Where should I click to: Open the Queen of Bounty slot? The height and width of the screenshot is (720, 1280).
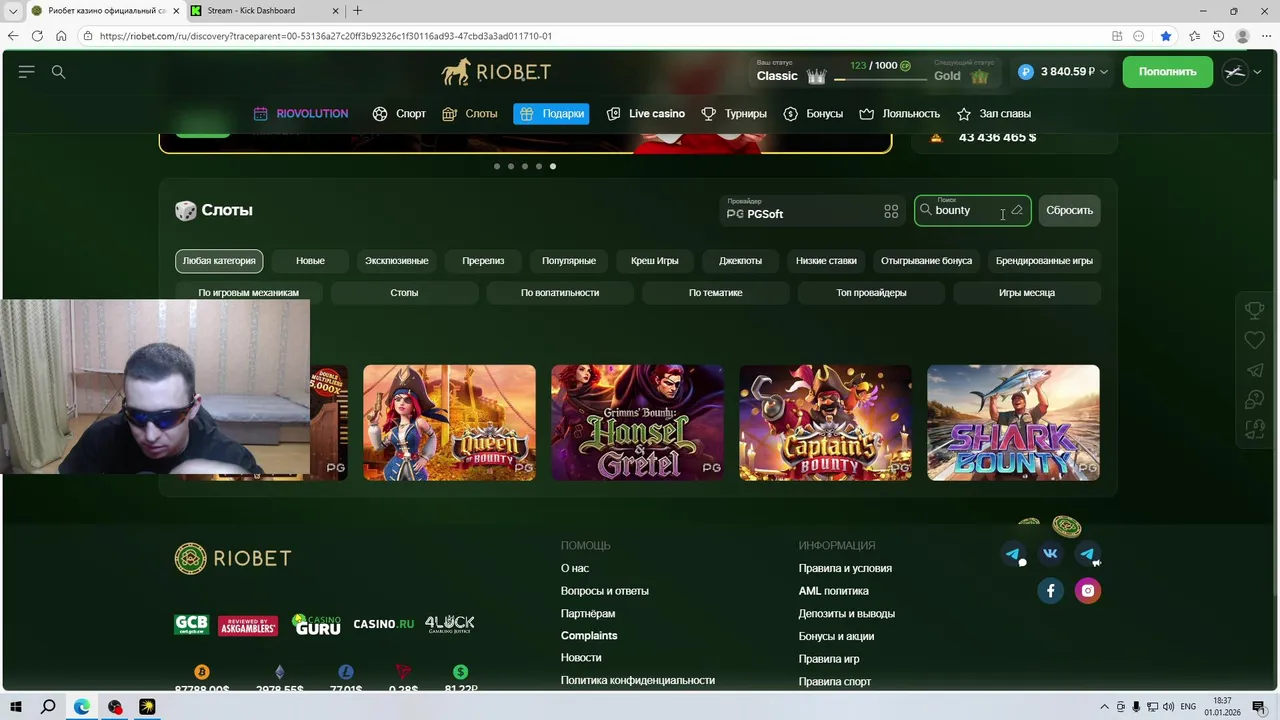tap(449, 423)
